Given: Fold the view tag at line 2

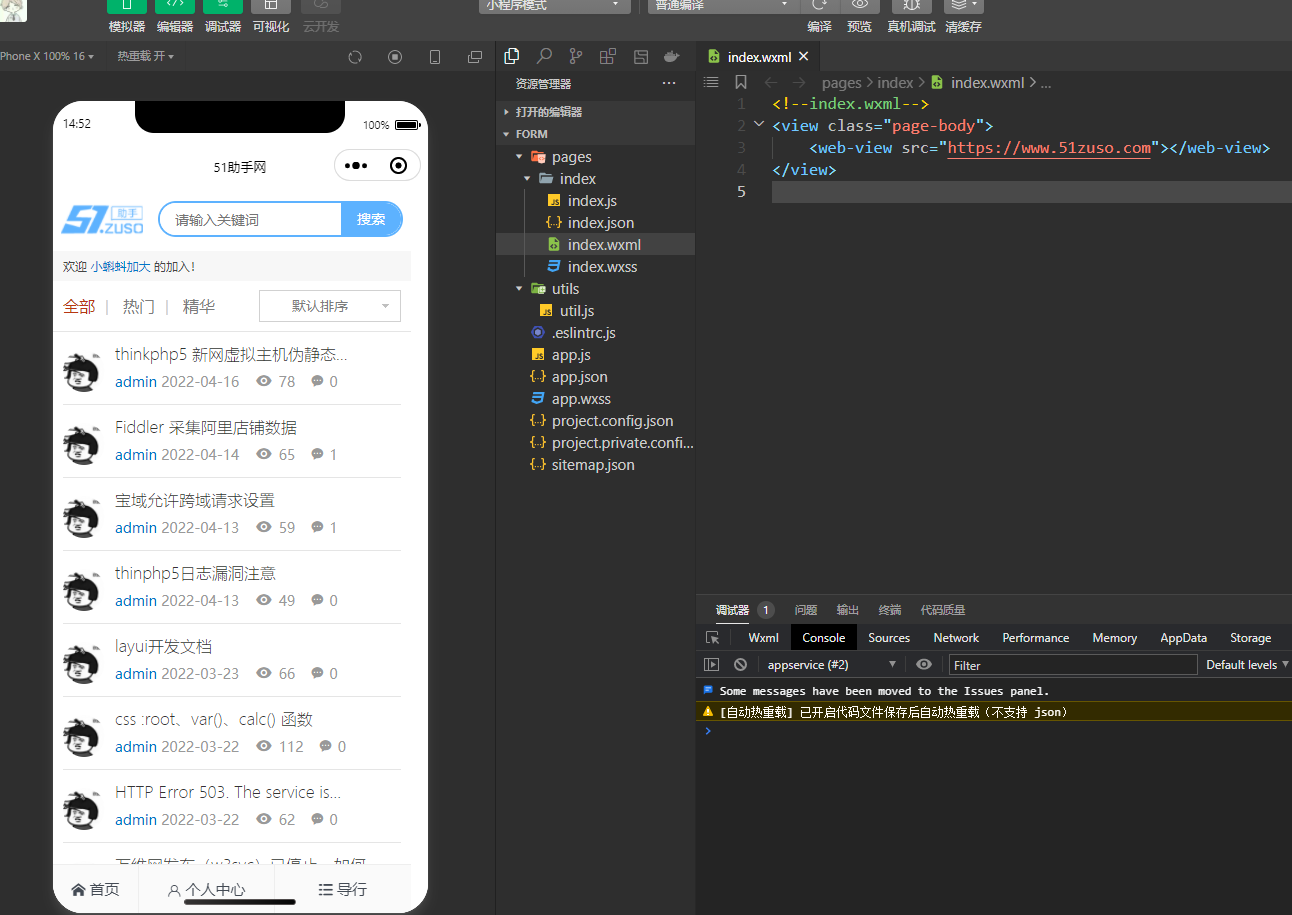Looking at the screenshot, I should [x=759, y=125].
